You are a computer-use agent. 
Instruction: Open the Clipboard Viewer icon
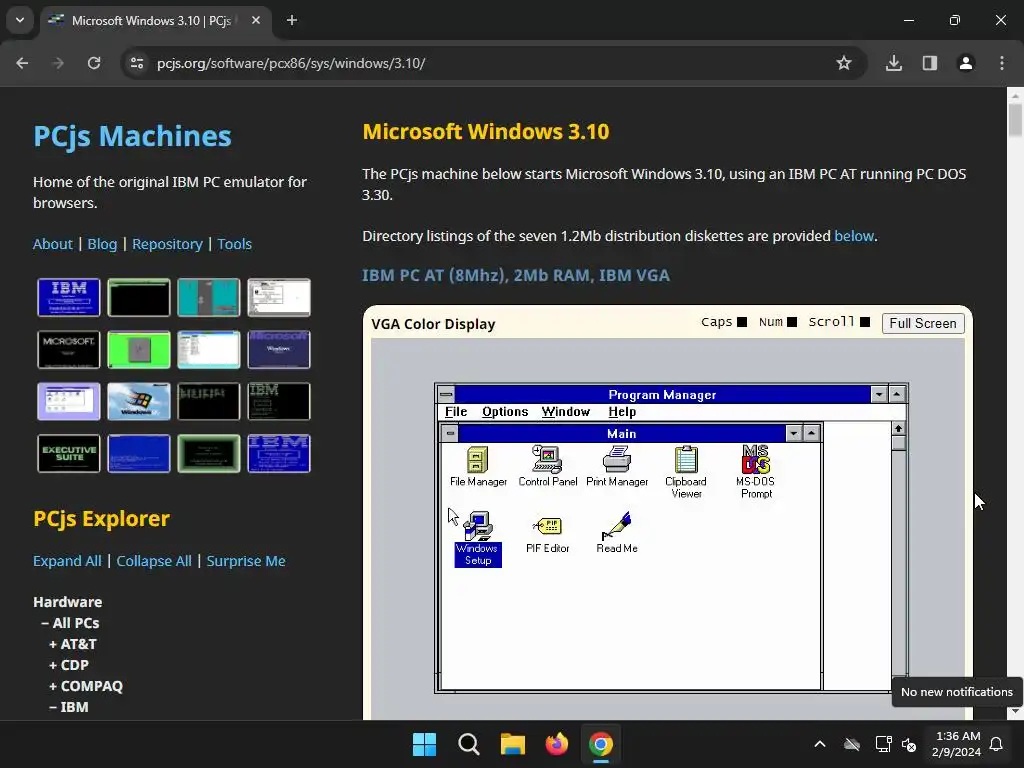click(686, 472)
